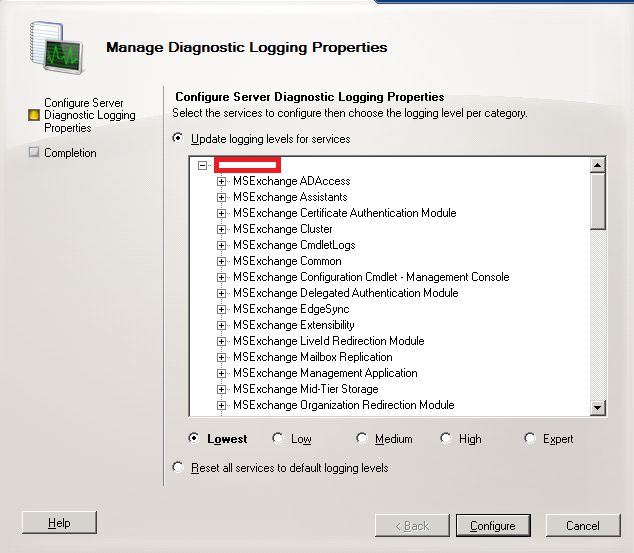Click the Completion step checkbox indicator

click(34, 152)
